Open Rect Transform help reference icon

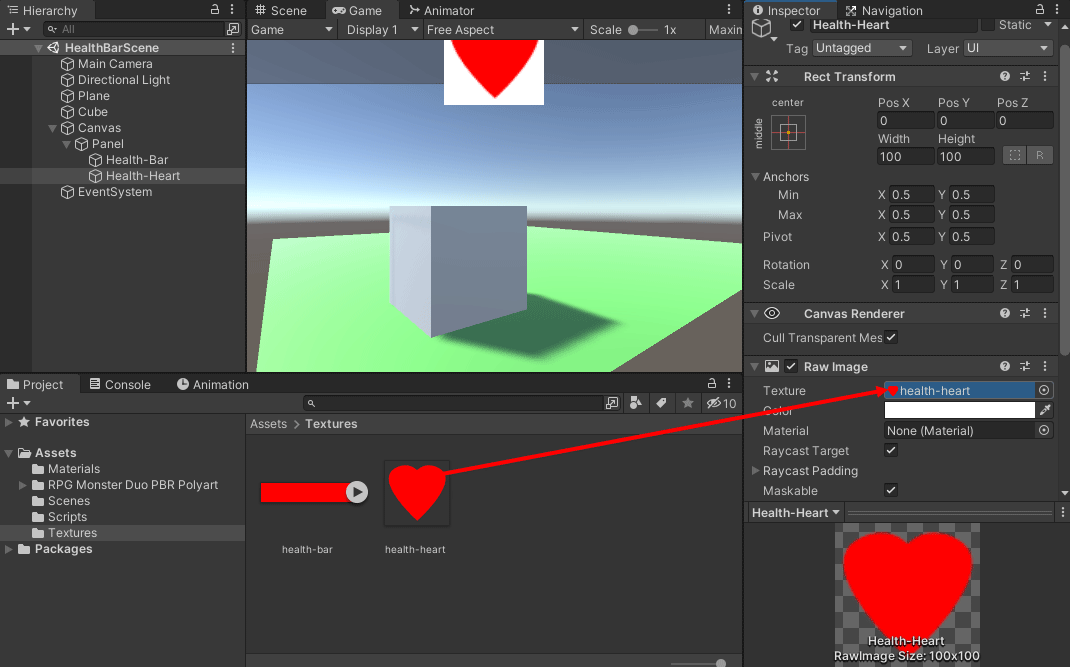tap(1005, 77)
